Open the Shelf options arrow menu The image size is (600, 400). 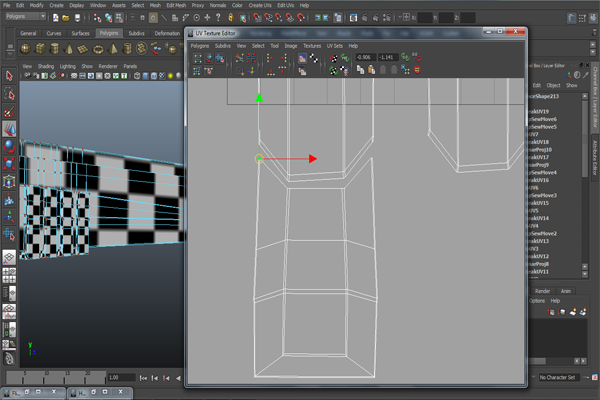click(10, 54)
